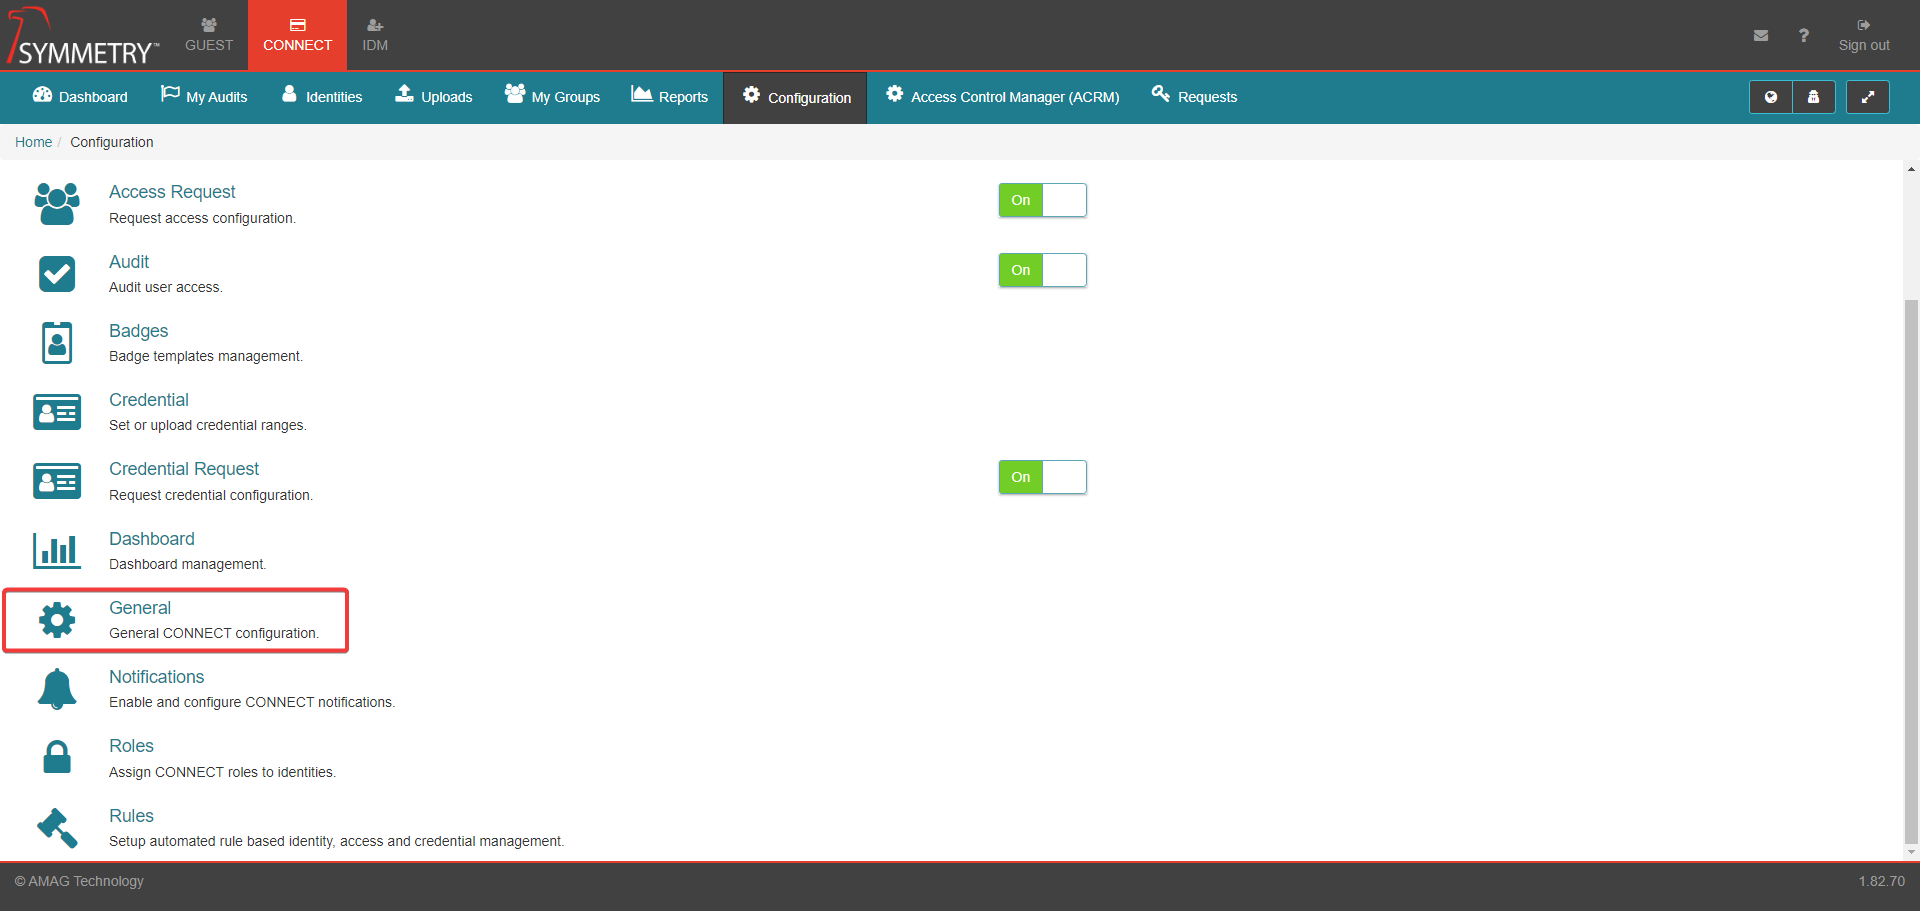This screenshot has width=1920, height=911.
Task: Click 'Badge templates management.' description
Action: coord(206,356)
